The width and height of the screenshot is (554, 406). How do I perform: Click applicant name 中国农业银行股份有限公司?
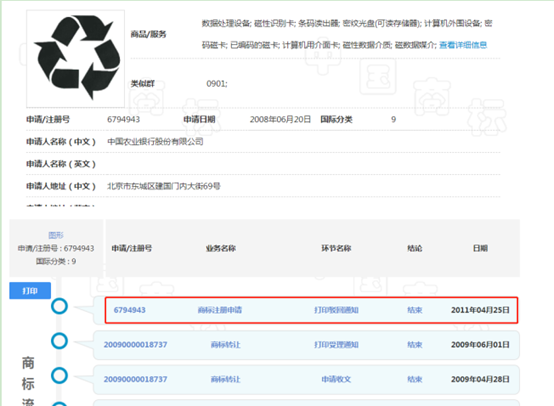point(155,142)
